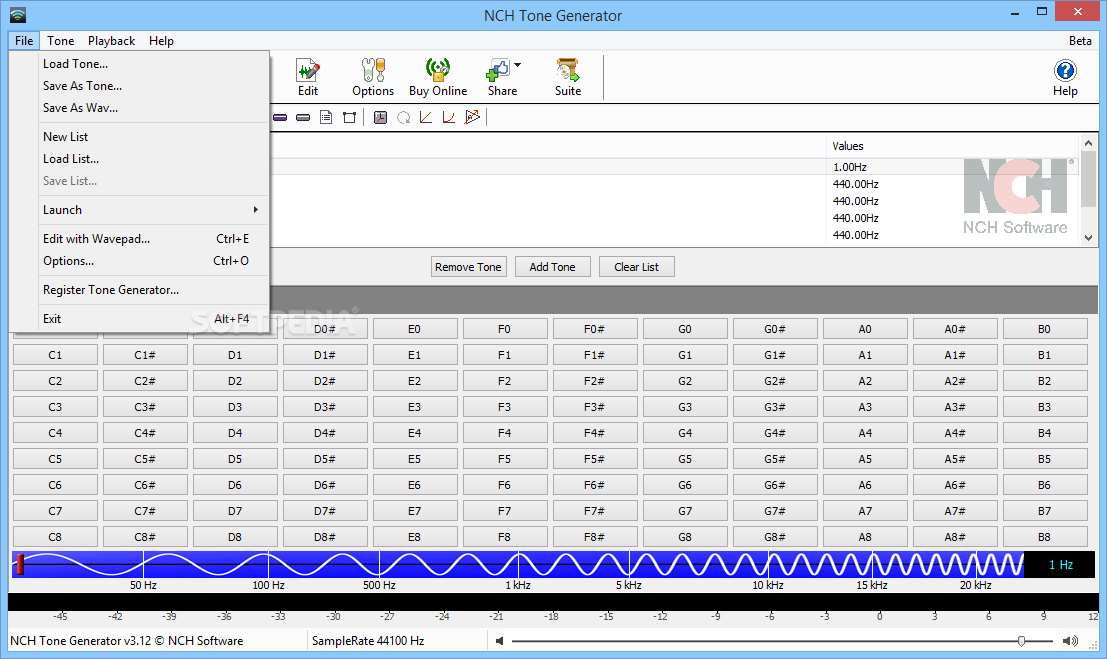Screen dimensions: 1107x659
Task: Select the 1.00Hz value row
Action: tap(849, 167)
